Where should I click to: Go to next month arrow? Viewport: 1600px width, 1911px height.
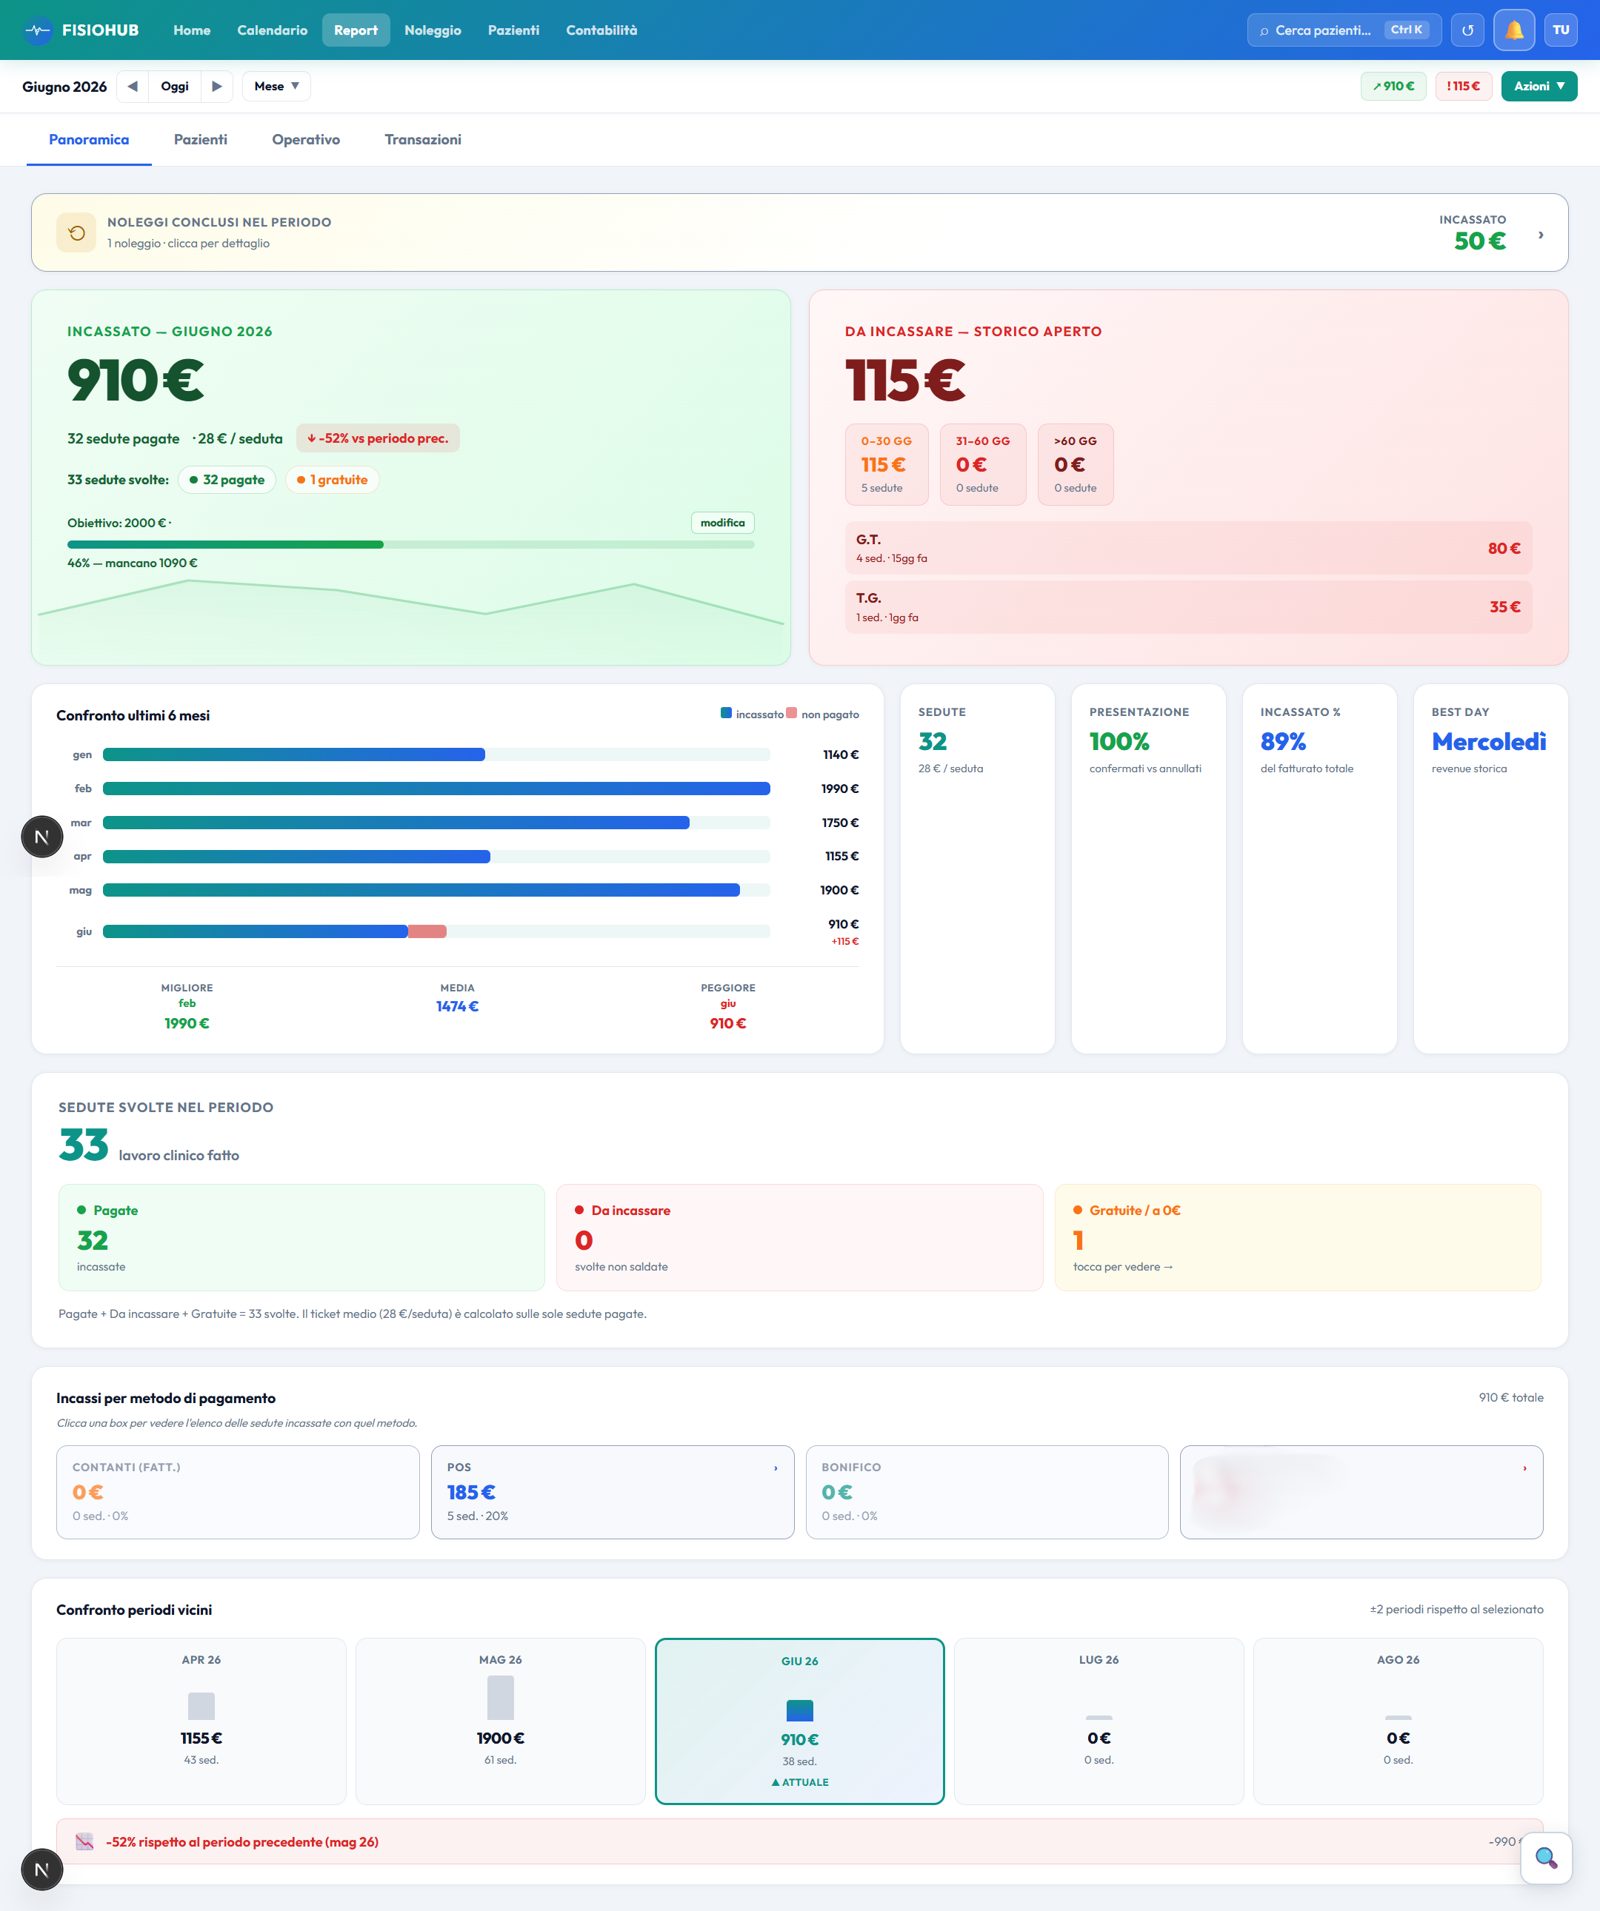pos(217,86)
